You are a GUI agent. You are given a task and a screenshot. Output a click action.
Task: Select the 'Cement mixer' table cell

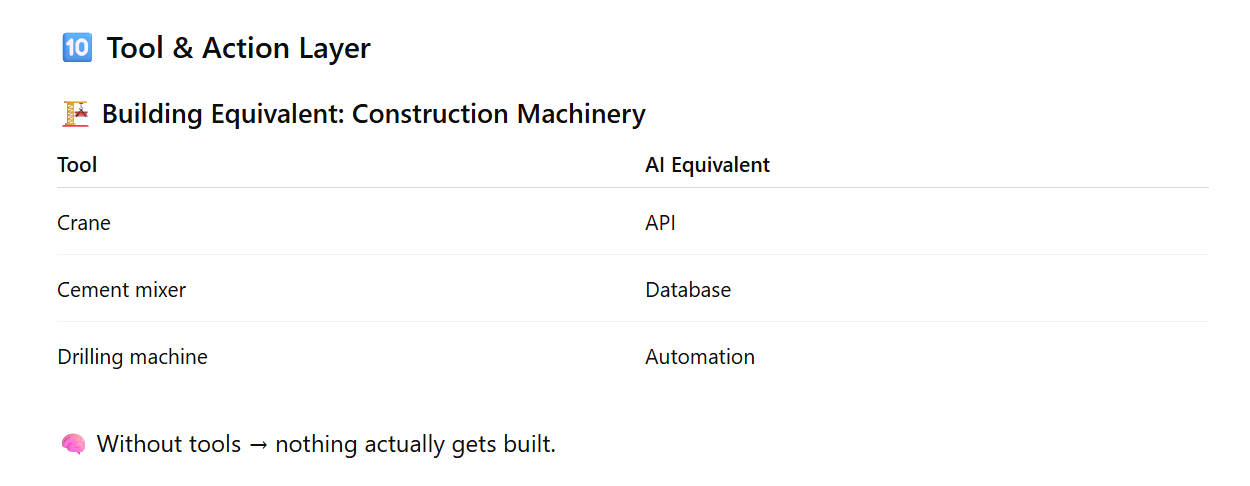pos(121,290)
